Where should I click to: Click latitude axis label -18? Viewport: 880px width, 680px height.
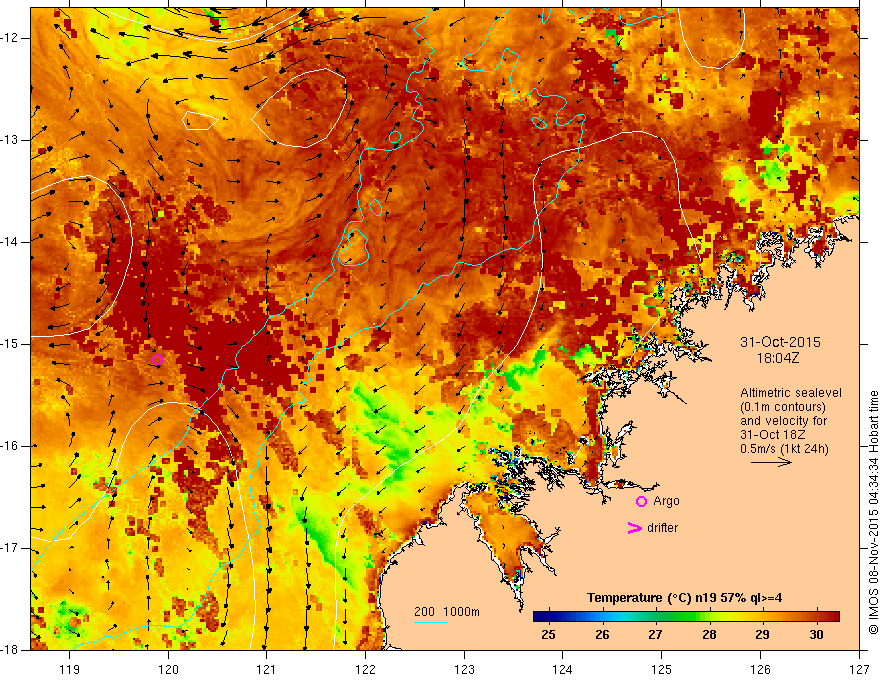tap(10, 650)
